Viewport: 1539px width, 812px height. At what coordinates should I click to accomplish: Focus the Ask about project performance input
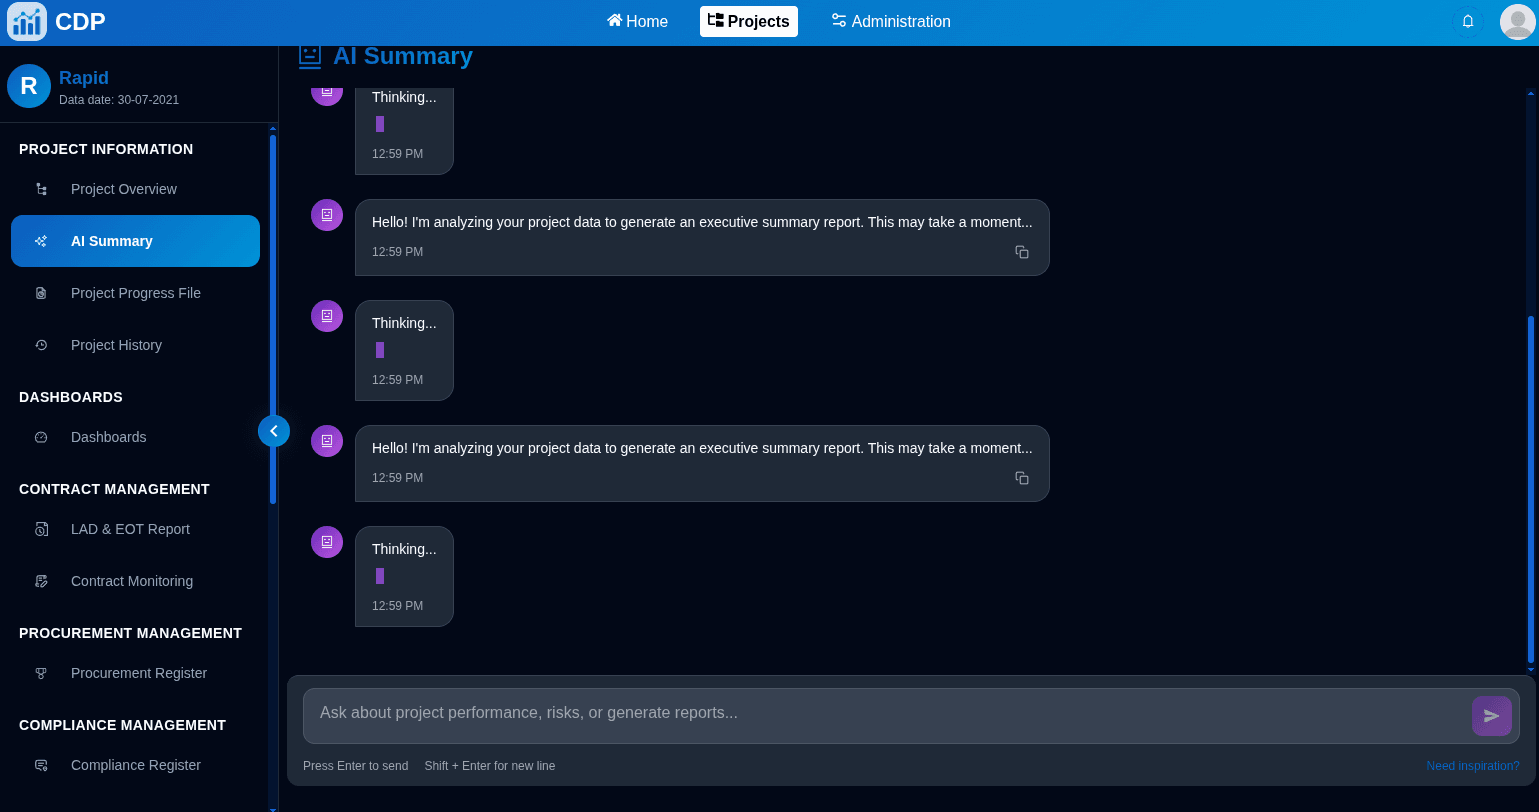coord(880,713)
